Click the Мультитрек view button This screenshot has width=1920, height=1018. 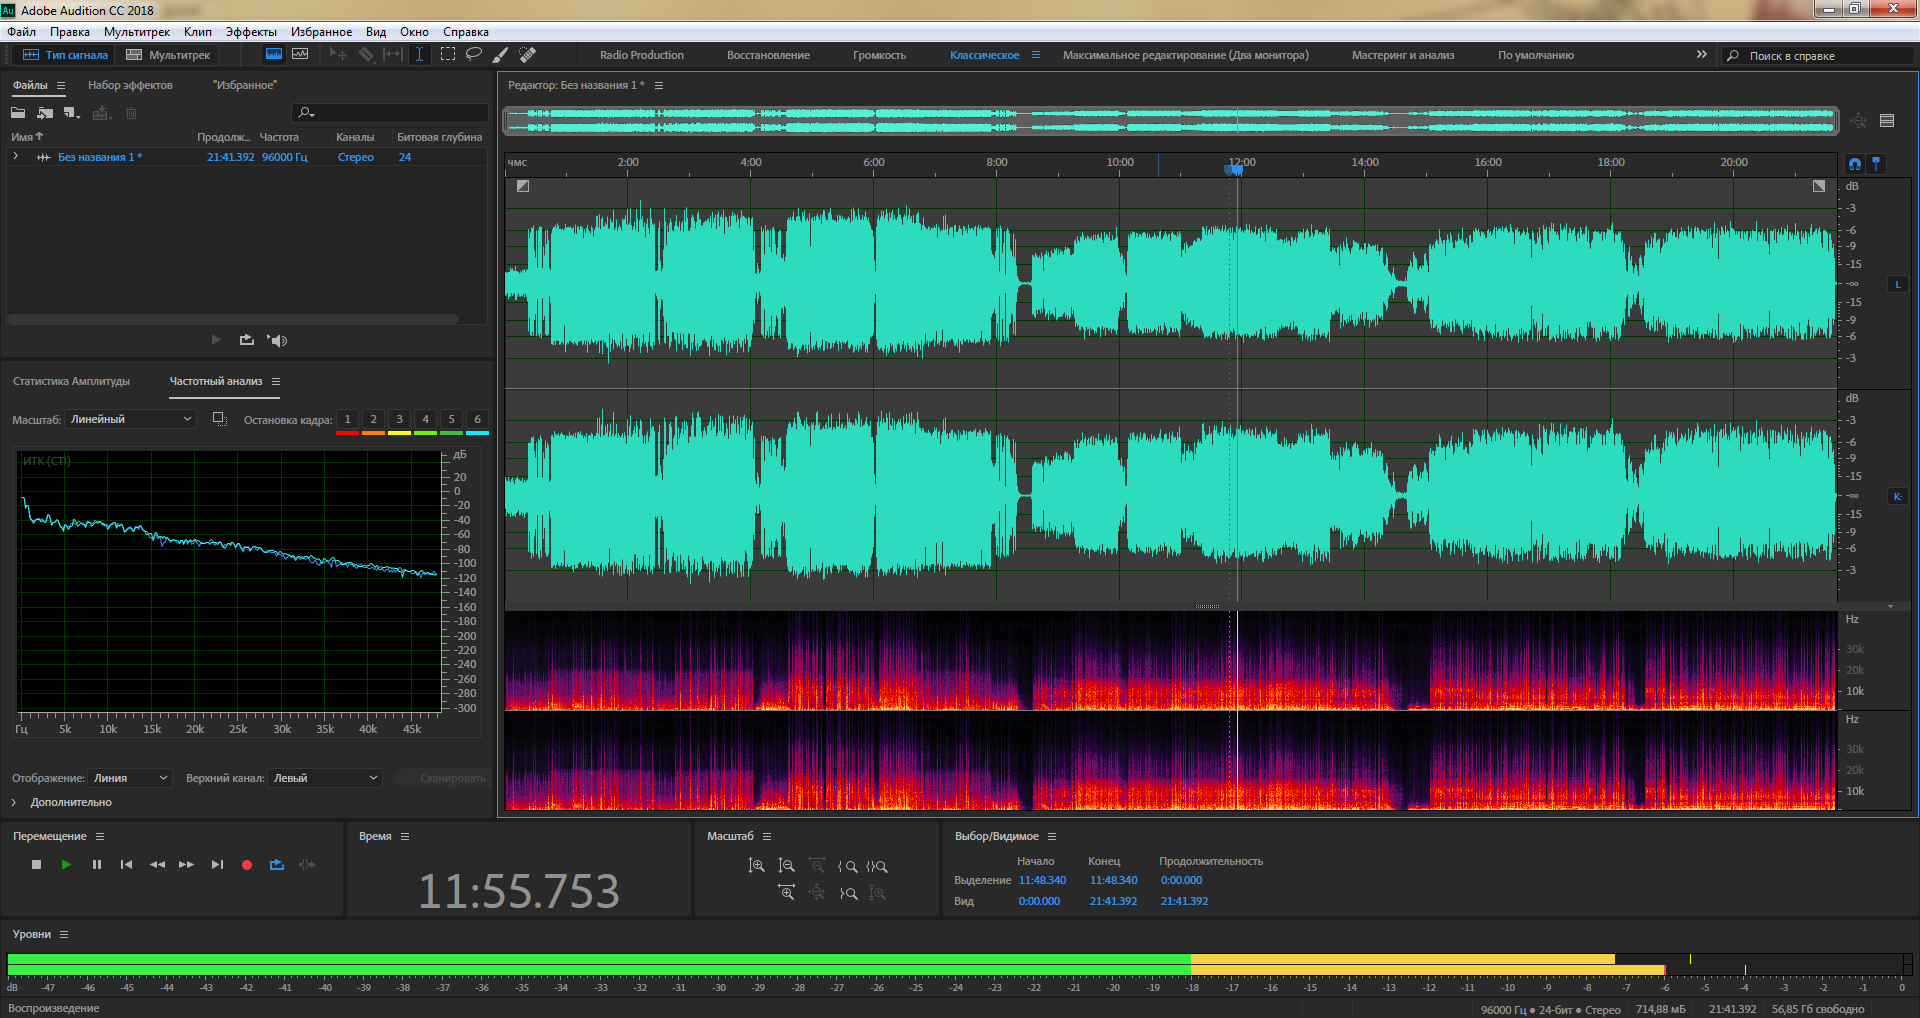168,55
